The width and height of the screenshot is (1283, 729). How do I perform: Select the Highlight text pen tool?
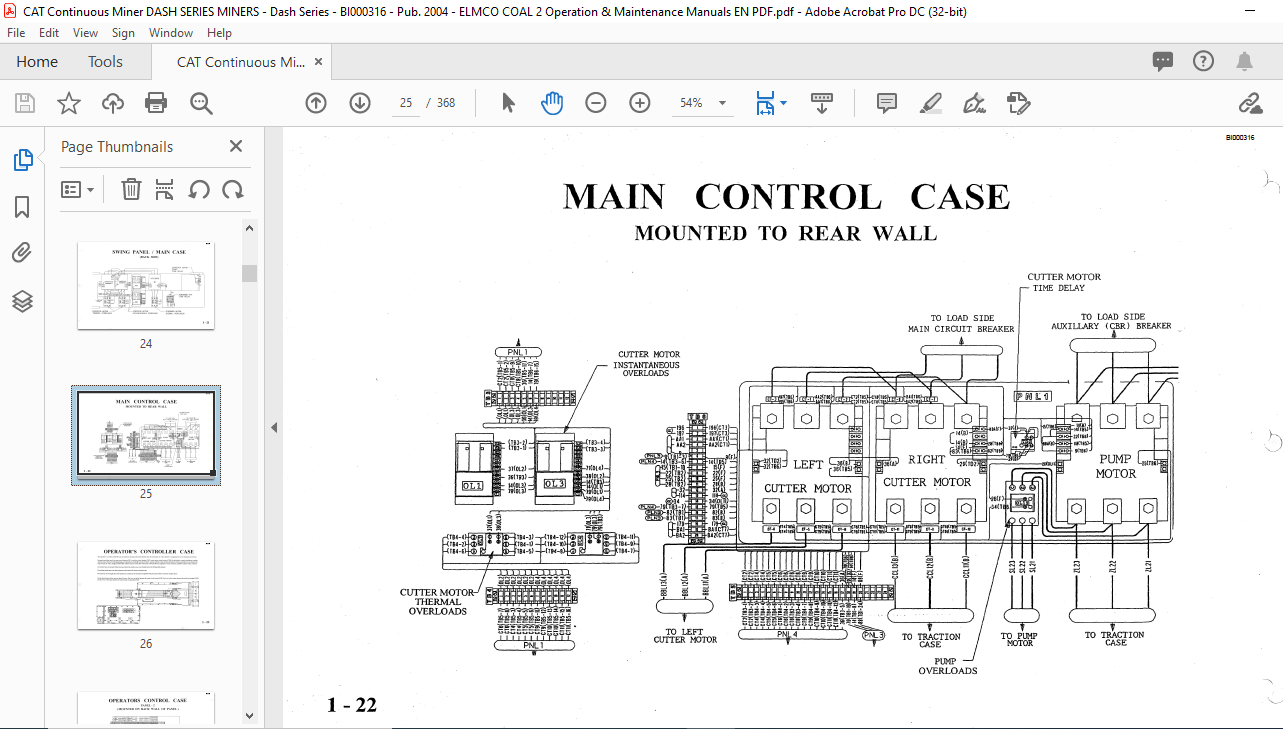tap(930, 103)
